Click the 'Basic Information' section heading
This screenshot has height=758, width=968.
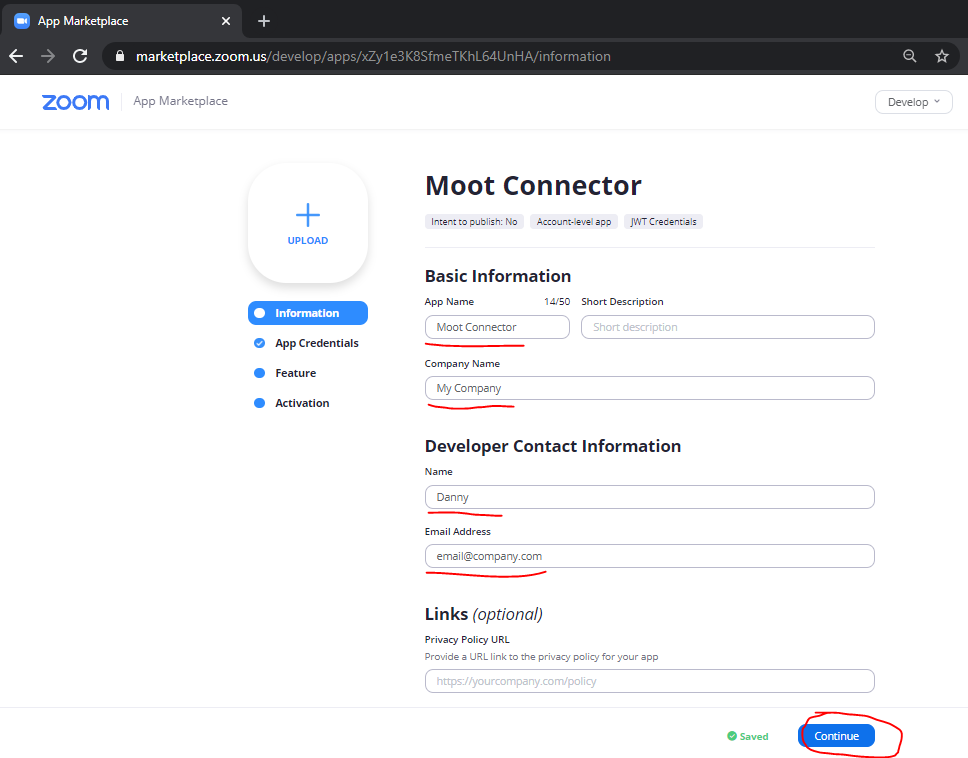(x=498, y=276)
